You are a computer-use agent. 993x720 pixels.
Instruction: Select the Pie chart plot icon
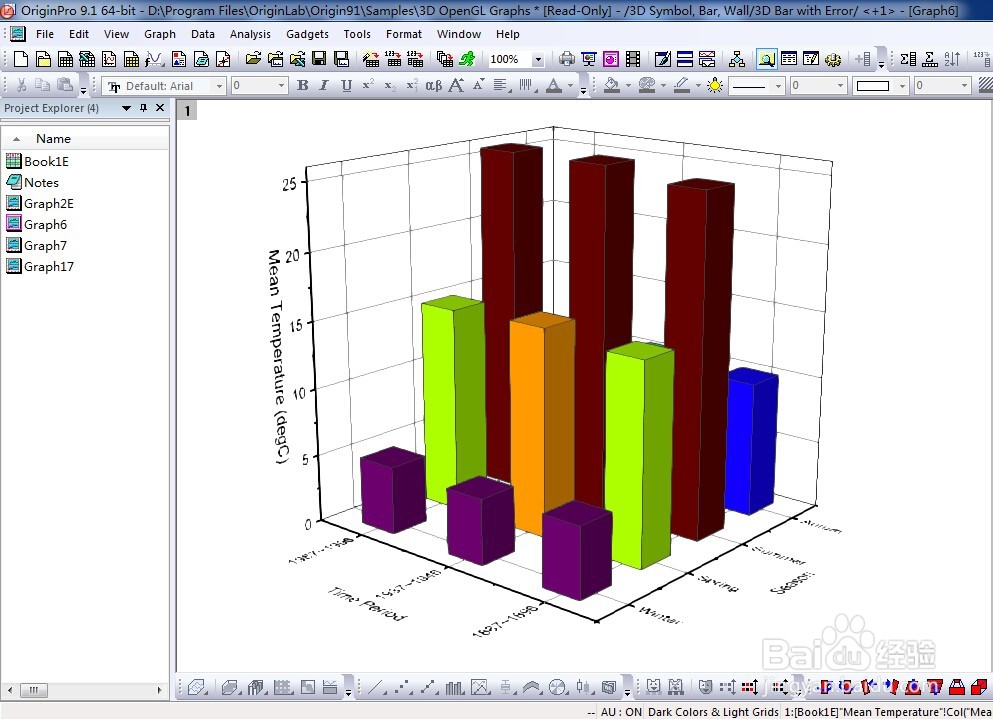point(557,687)
